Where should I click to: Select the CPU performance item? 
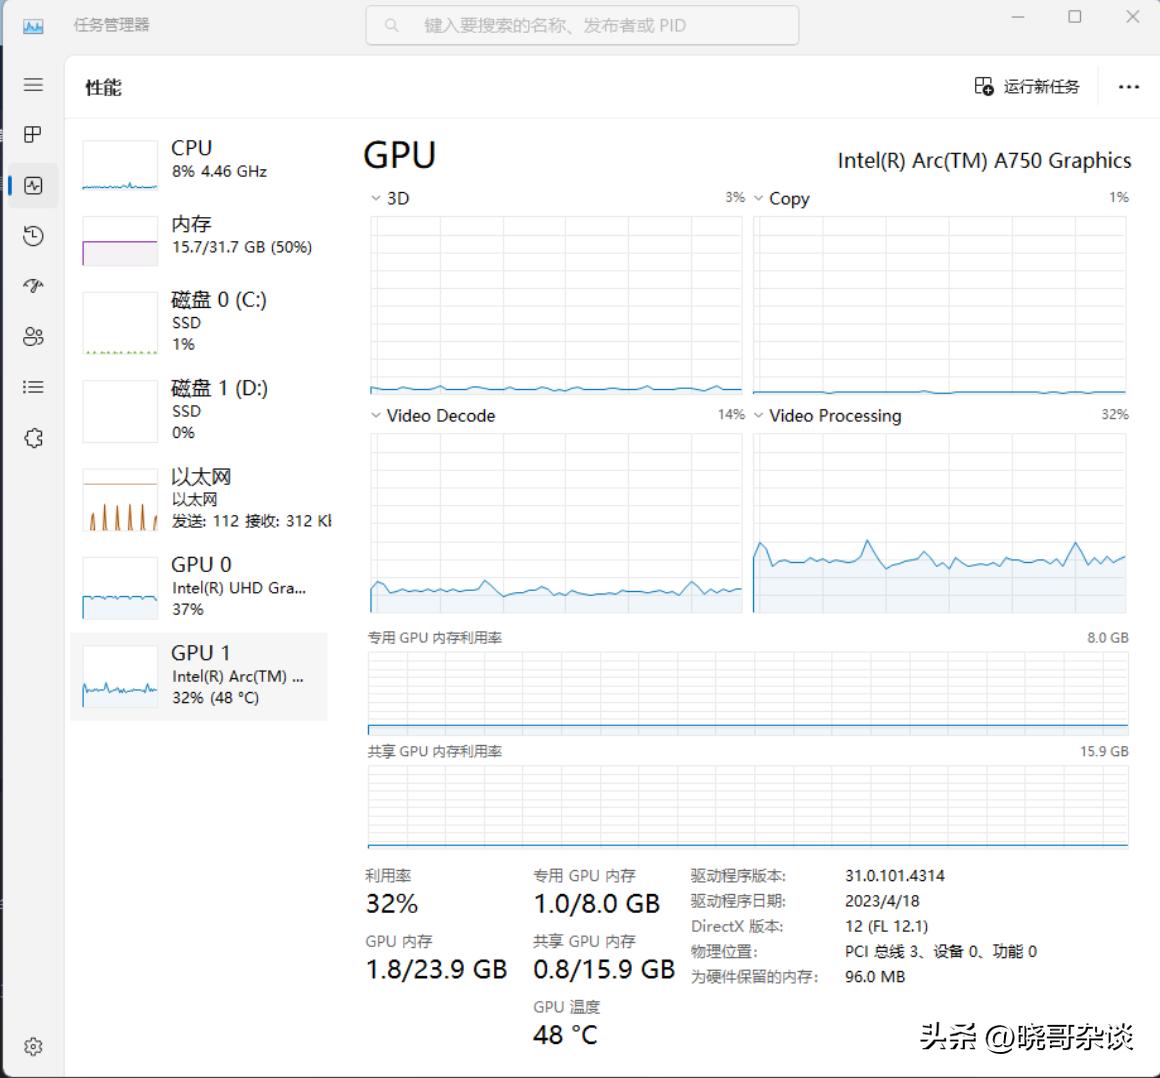[198, 165]
